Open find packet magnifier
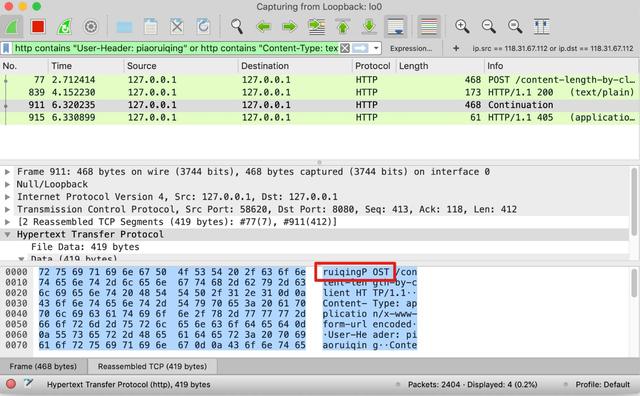 click(x=237, y=27)
